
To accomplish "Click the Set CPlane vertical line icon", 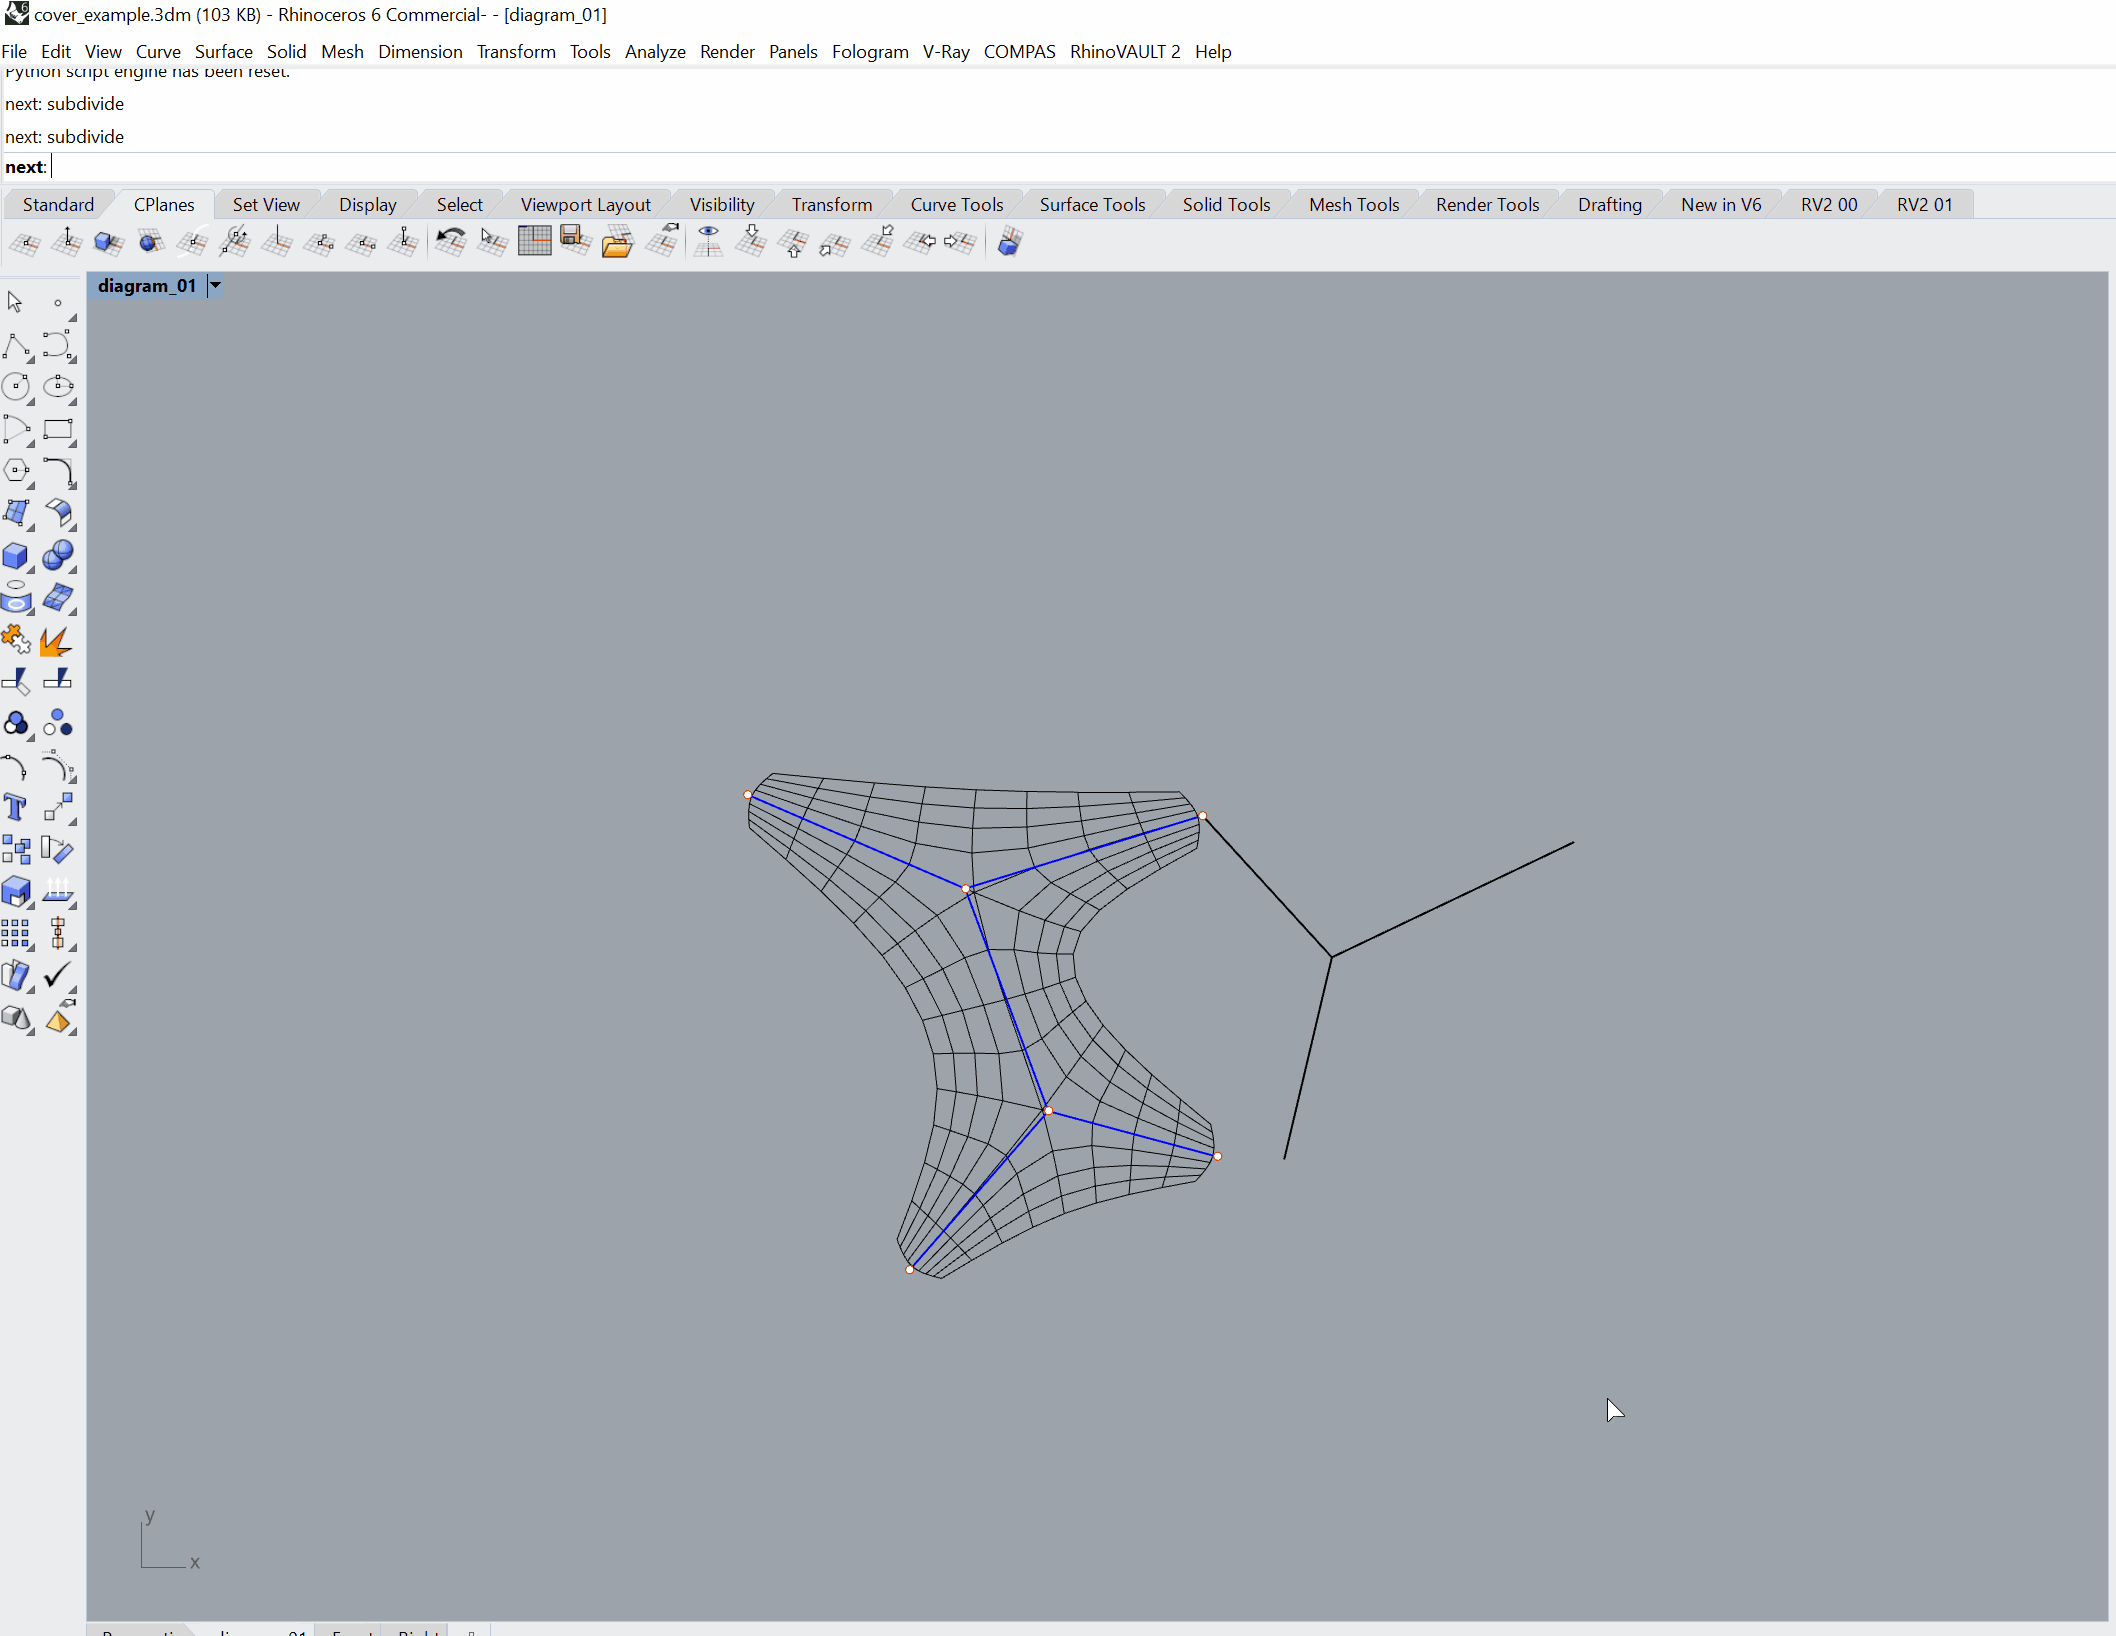I will (x=277, y=241).
